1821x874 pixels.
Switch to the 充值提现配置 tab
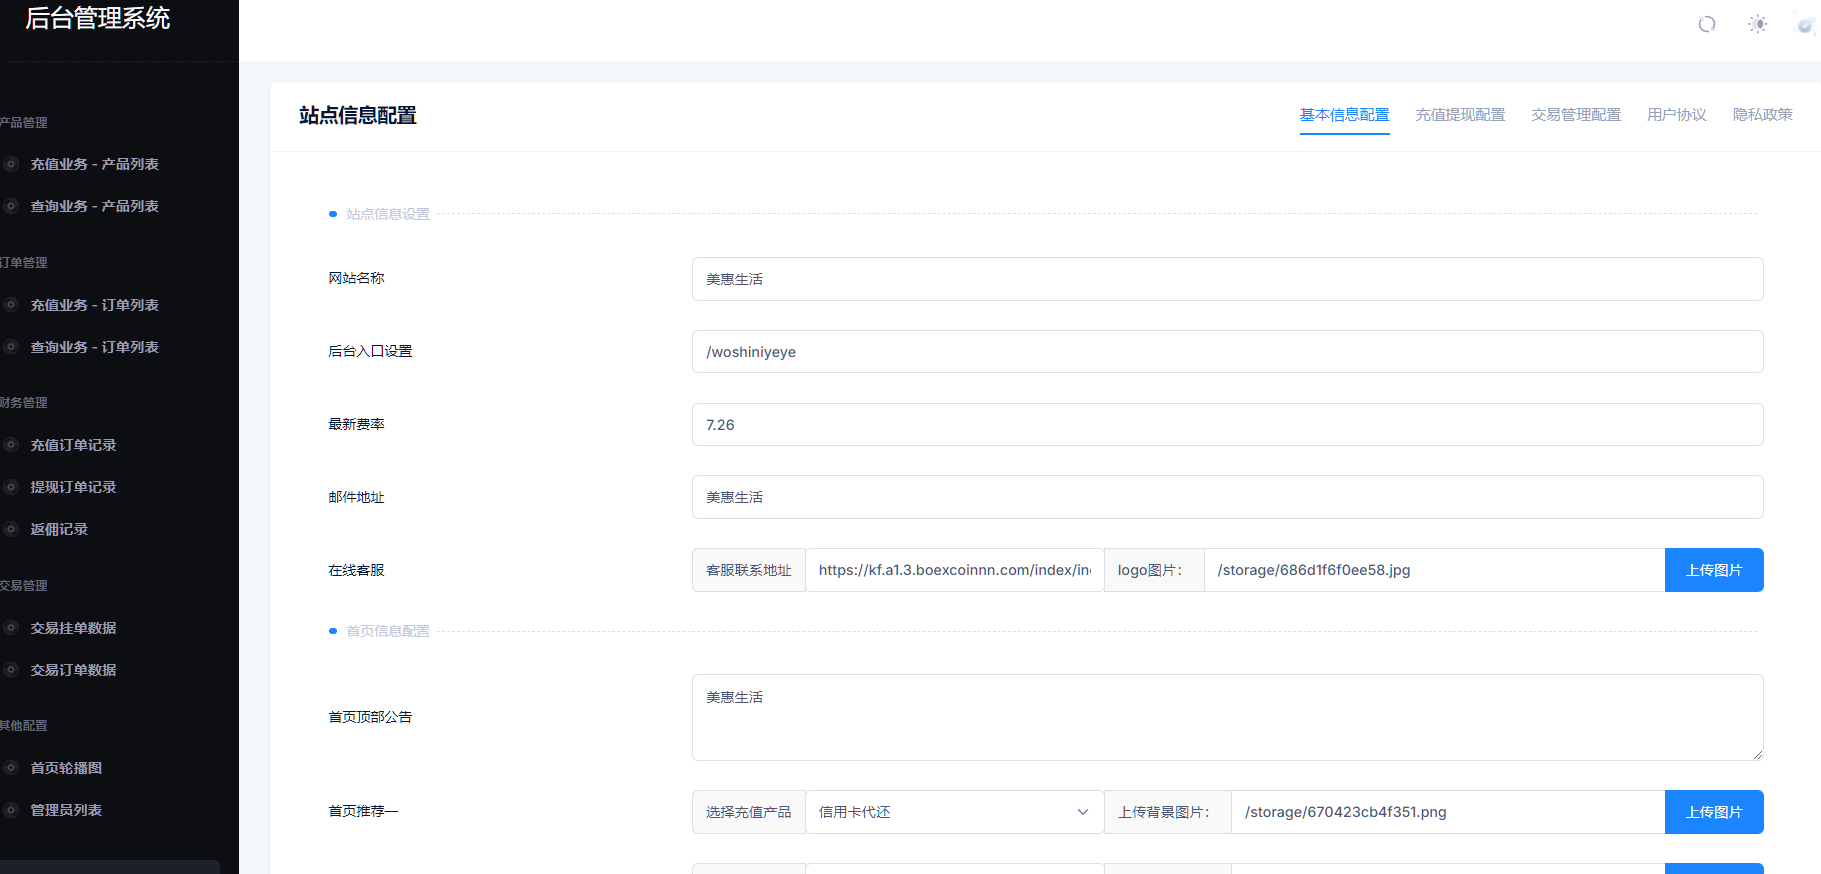tap(1460, 115)
